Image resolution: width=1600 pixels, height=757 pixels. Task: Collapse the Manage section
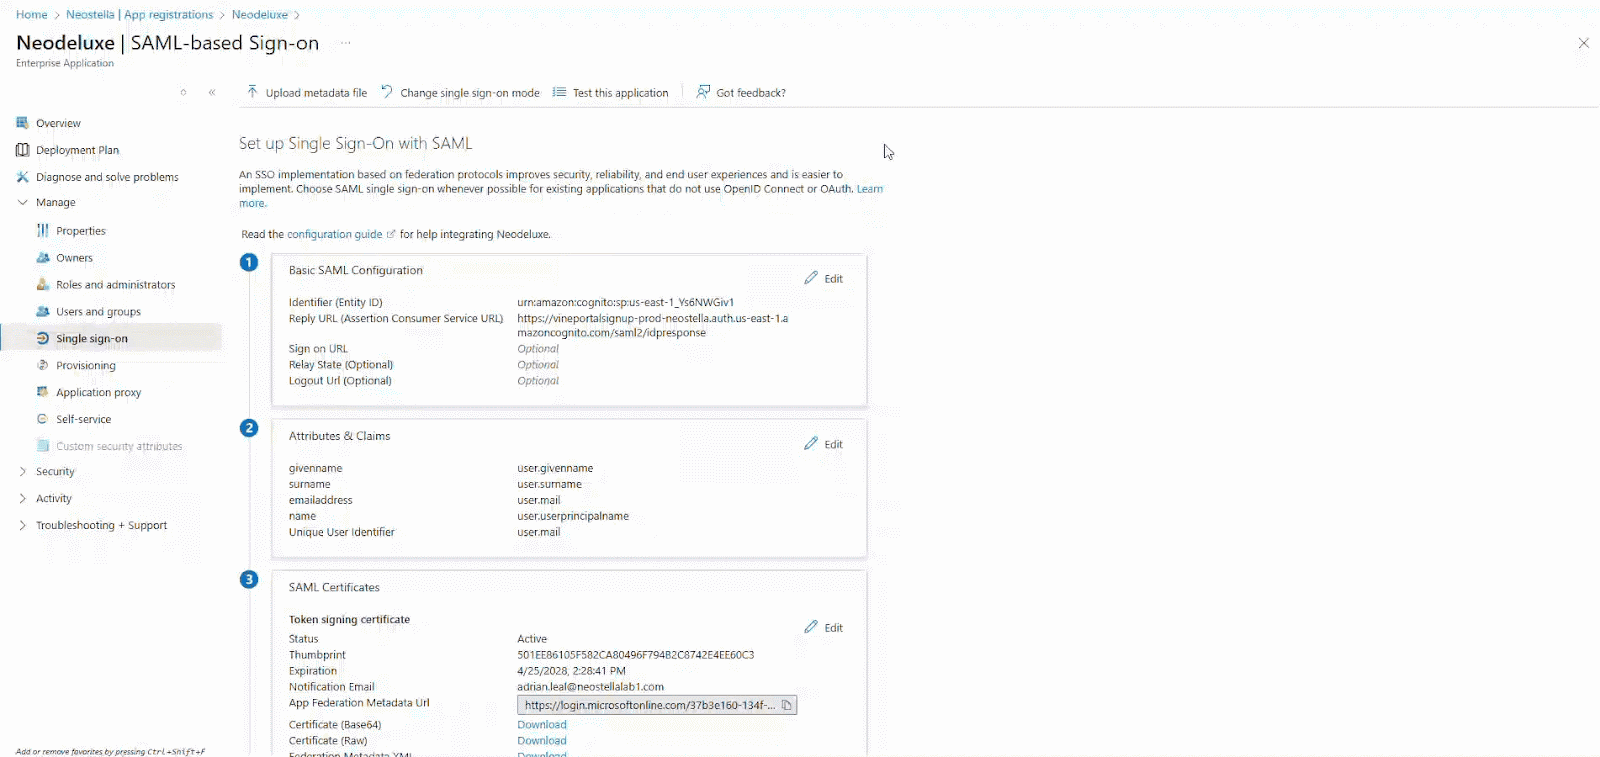[x=22, y=203]
